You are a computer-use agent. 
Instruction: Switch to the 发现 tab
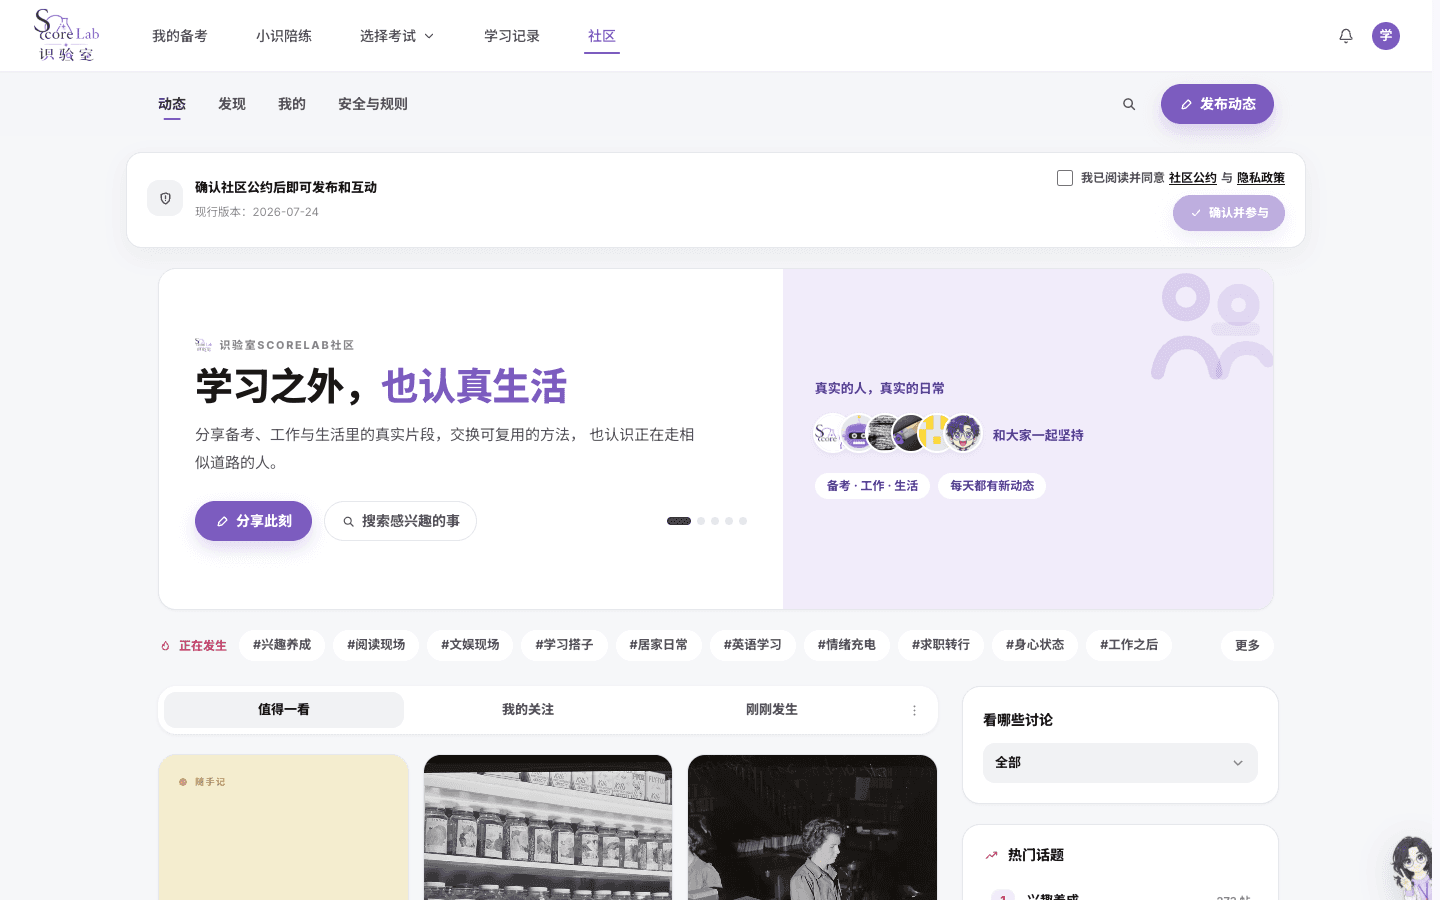point(232,104)
